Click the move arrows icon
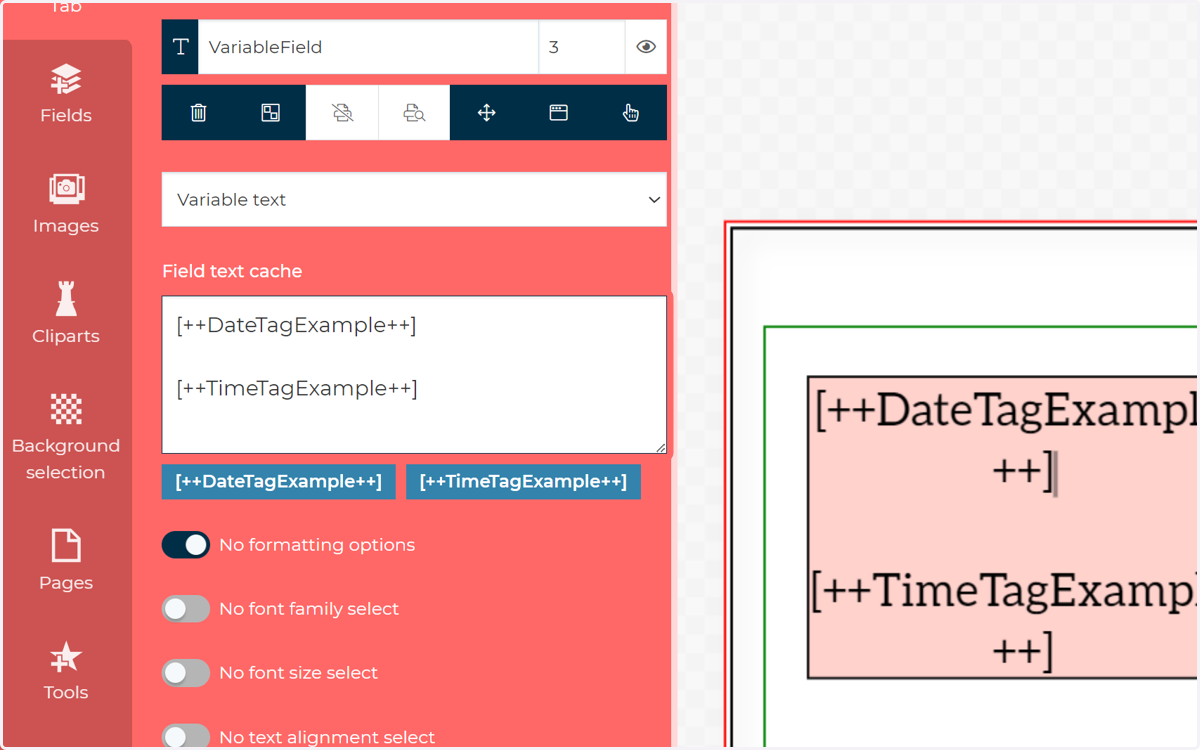The height and width of the screenshot is (750, 1200). pos(486,113)
